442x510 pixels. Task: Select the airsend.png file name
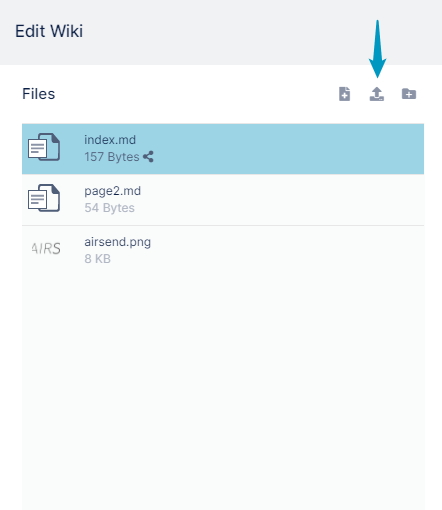pyautogui.click(x=117, y=242)
